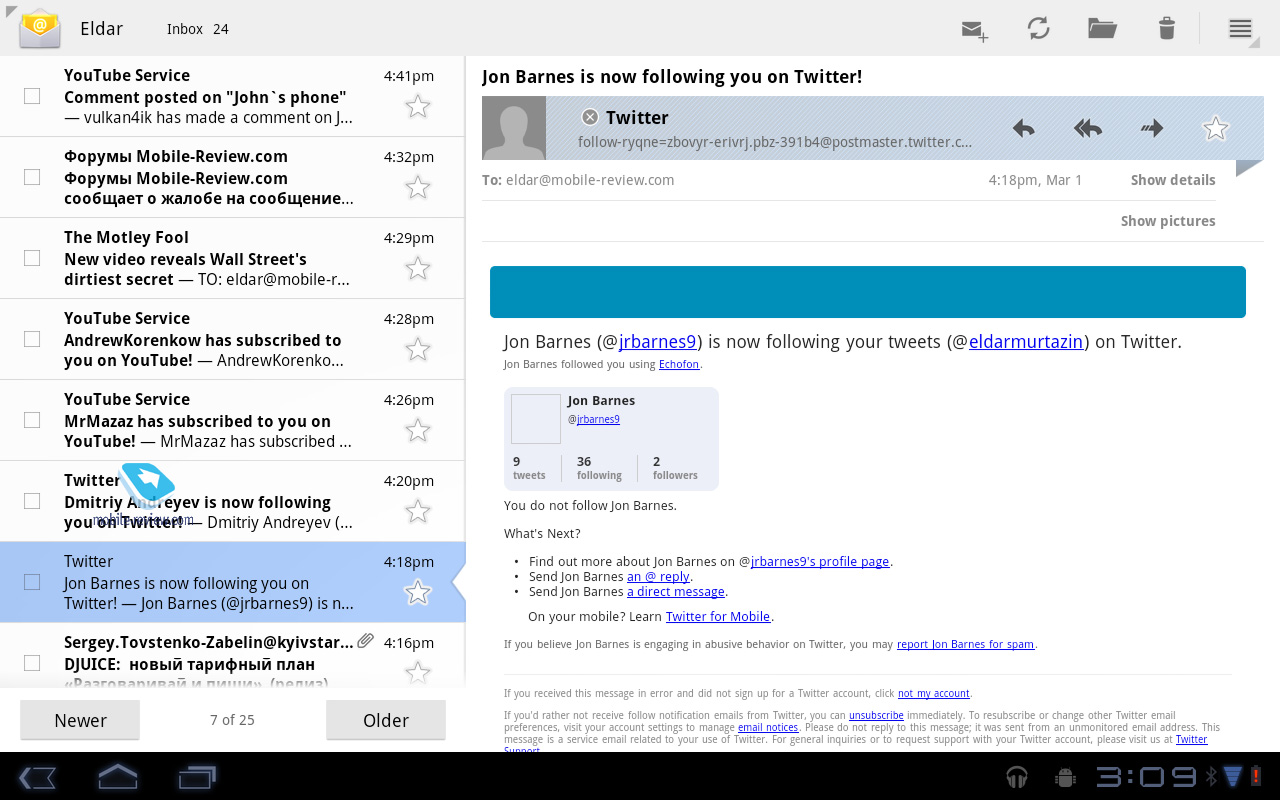Screen dimensions: 1280x800
Task: Tap the headphones status icon
Action: click(x=1017, y=777)
